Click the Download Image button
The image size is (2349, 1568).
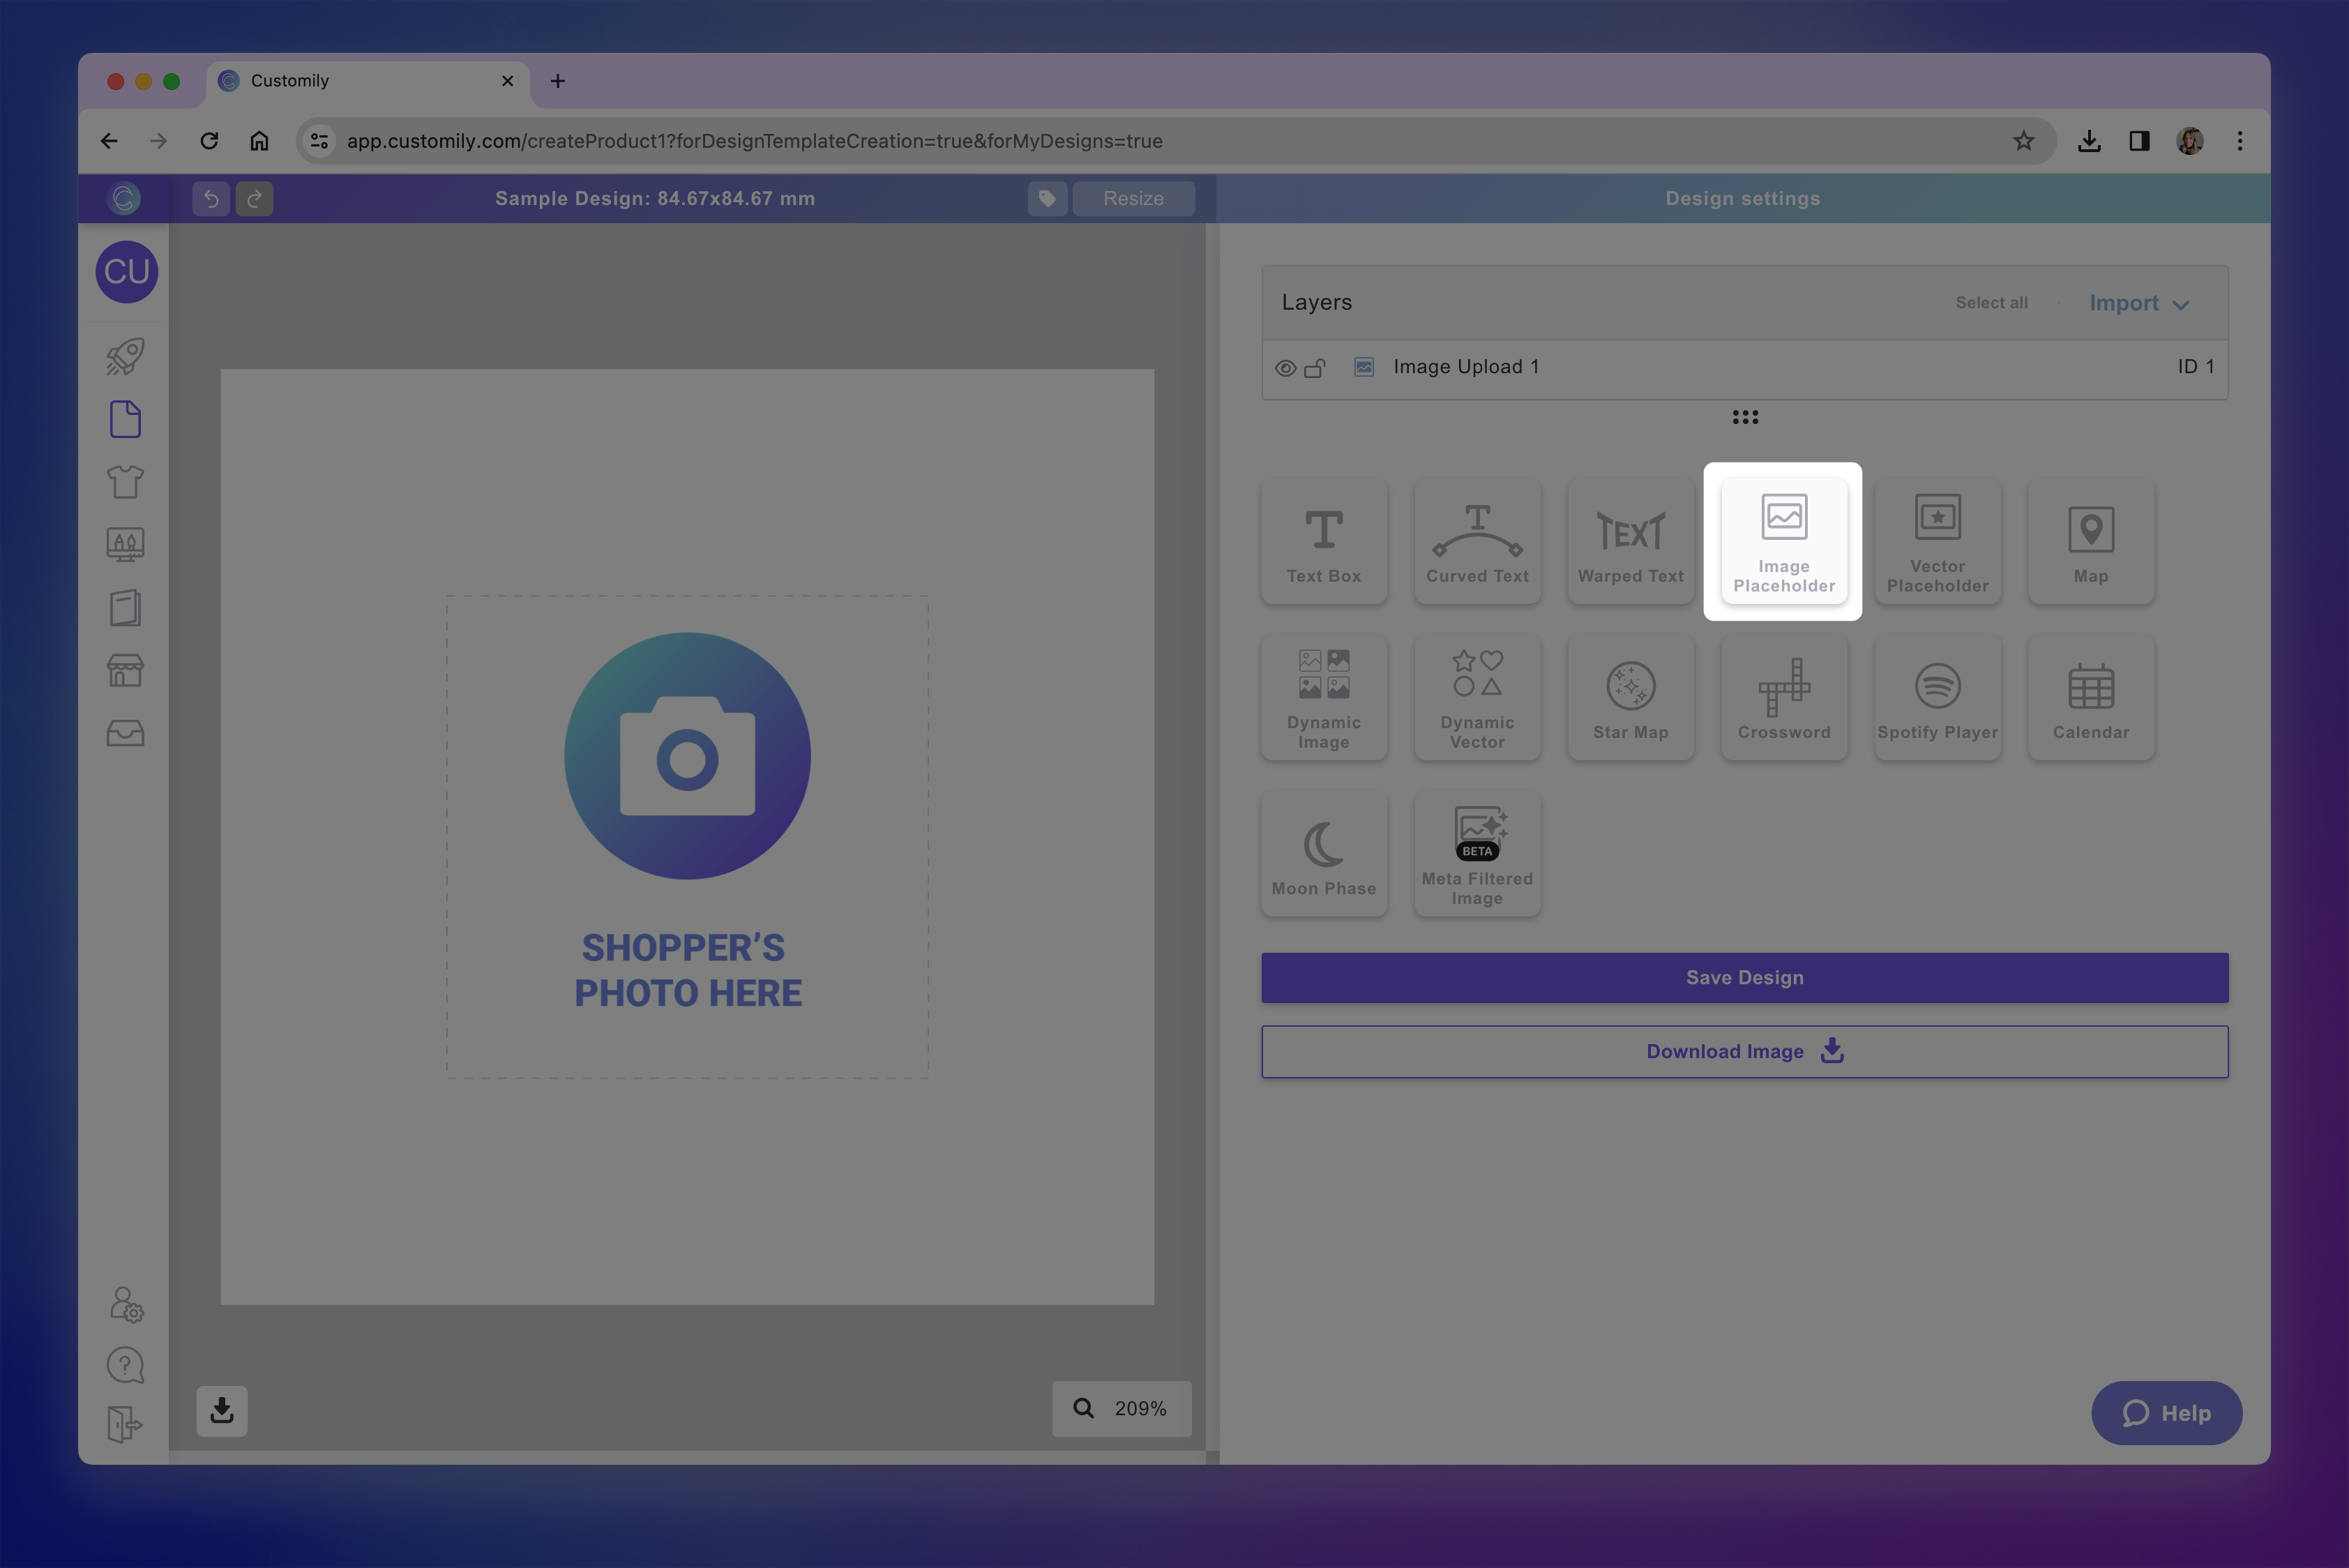[1744, 1051]
